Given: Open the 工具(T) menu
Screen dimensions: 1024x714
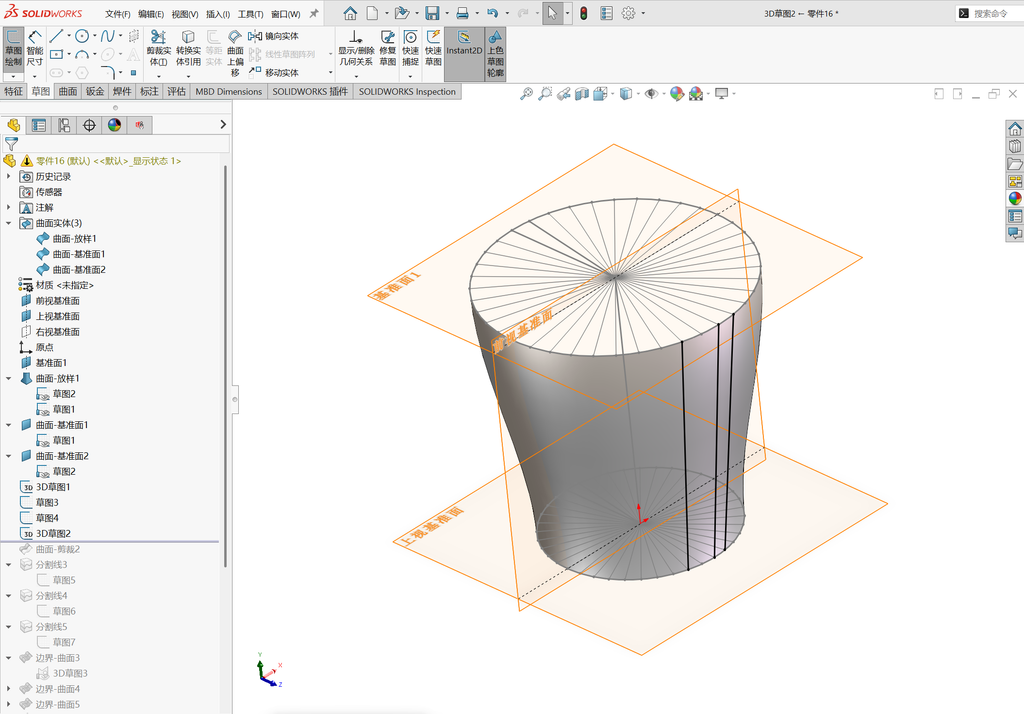Looking at the screenshot, I should [x=250, y=14].
